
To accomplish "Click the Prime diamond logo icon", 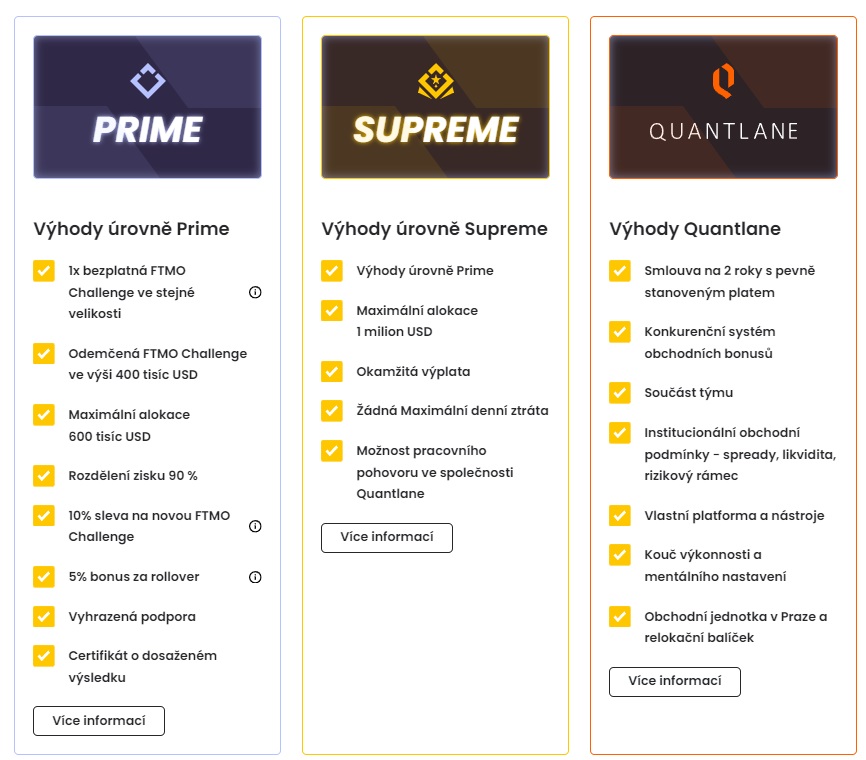I will click(147, 81).
